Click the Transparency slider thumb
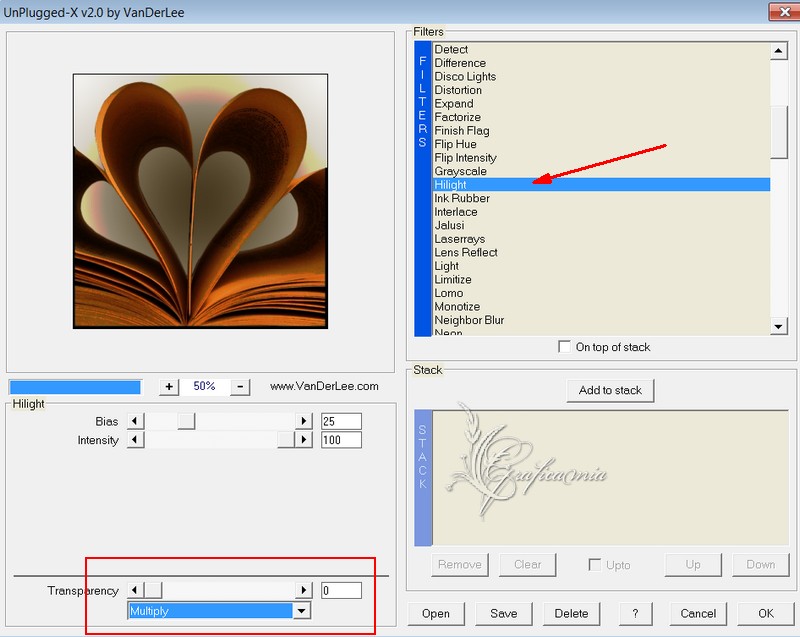Screen dimensions: 800x637 153,590
